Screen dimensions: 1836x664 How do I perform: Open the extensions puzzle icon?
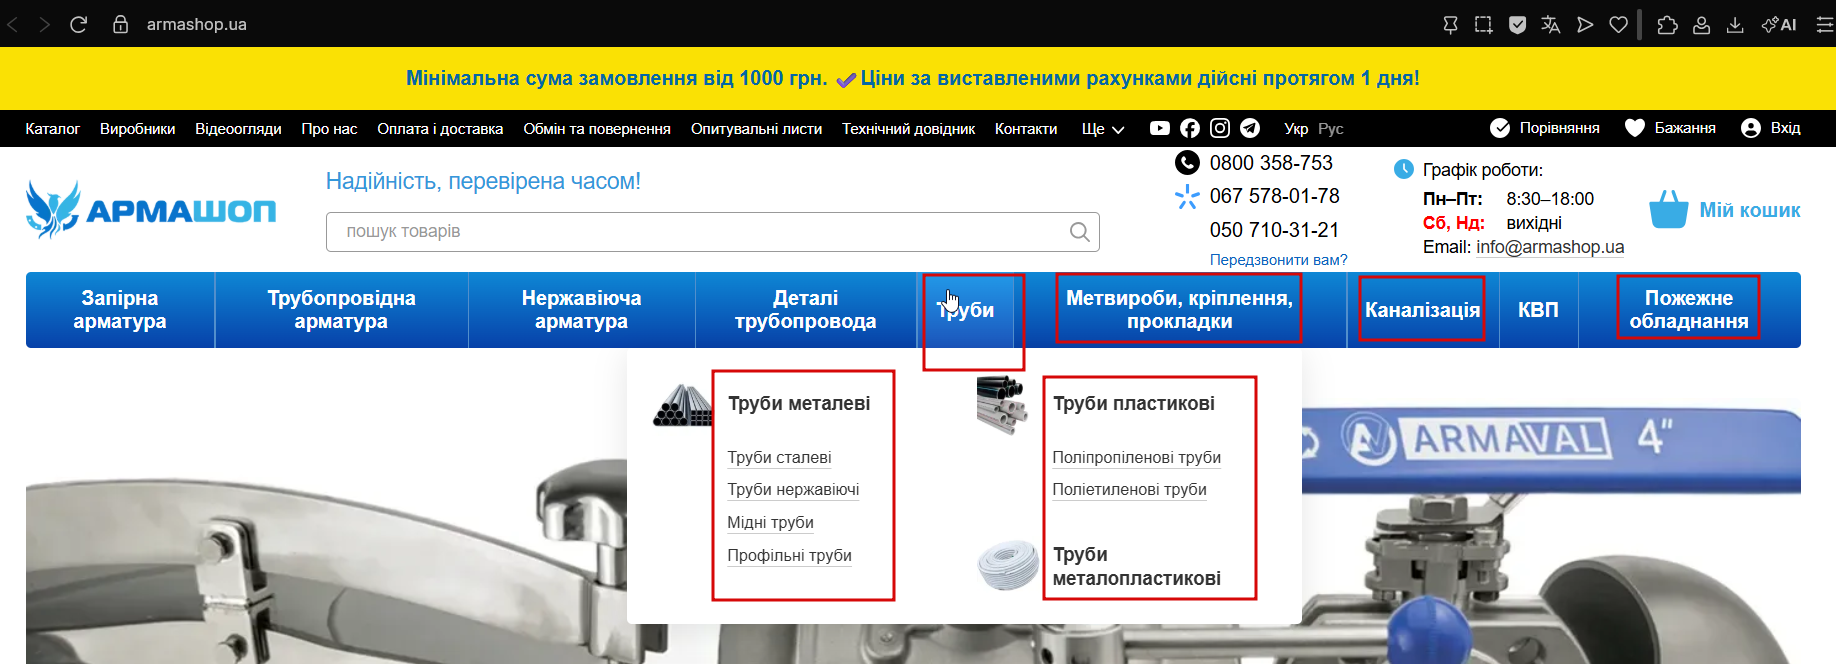coord(1667,25)
